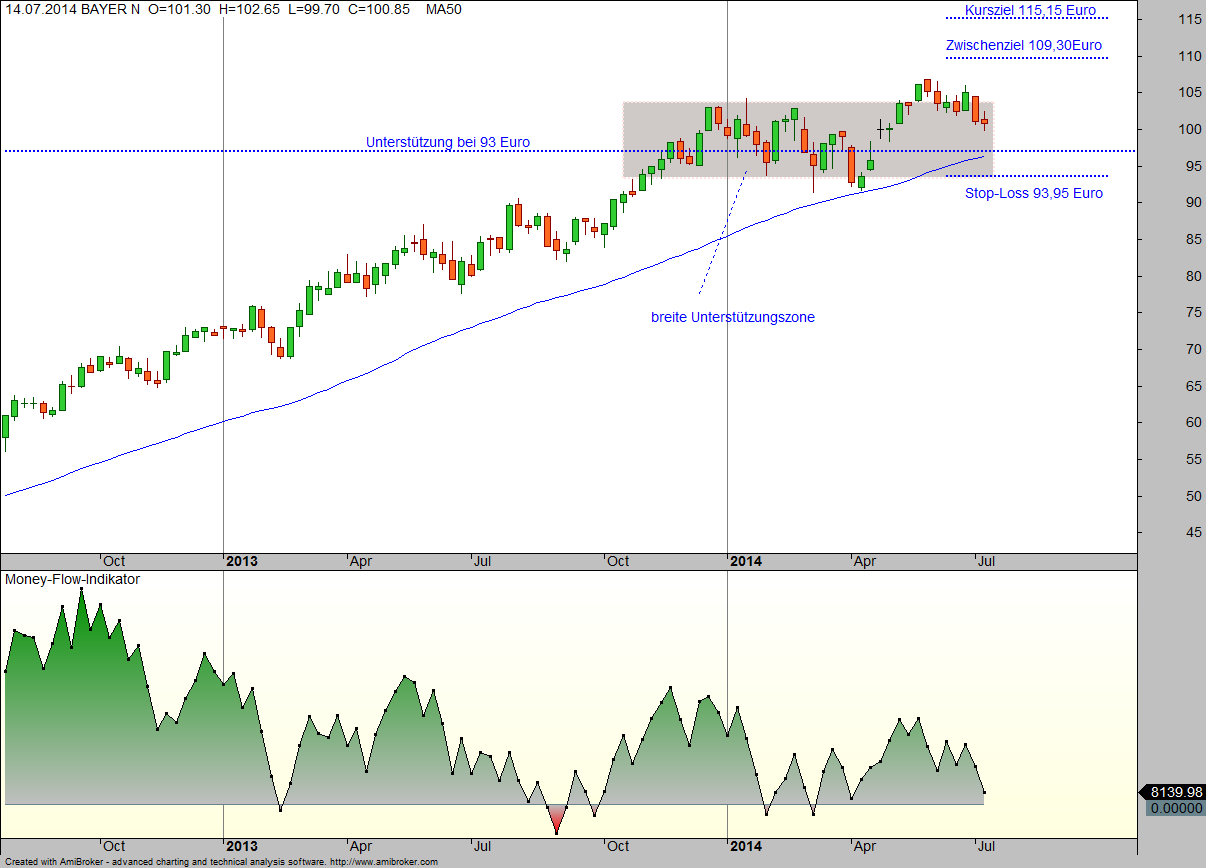The image size is (1206, 868).
Task: Click the 0.00000 zero-line value tag
Action: coord(1176,808)
